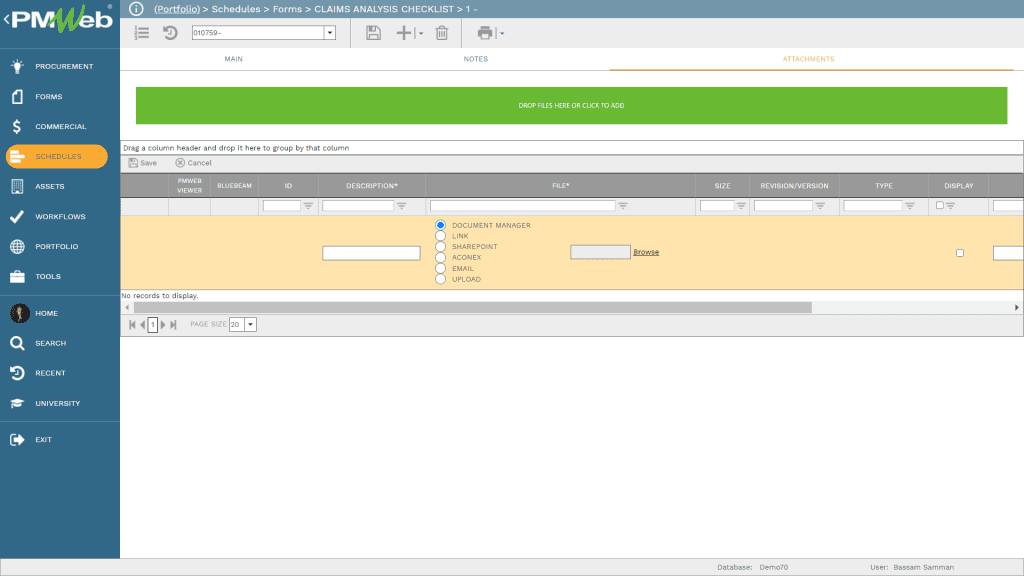
Task: Go to the last page of records
Action: (174, 325)
